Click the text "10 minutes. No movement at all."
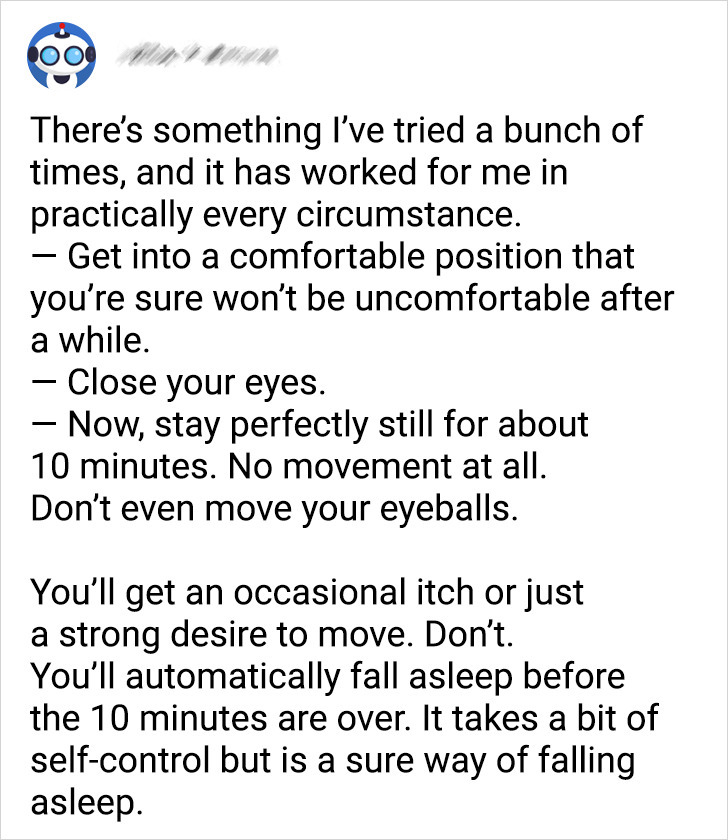This screenshot has height=840, width=728. point(289,467)
